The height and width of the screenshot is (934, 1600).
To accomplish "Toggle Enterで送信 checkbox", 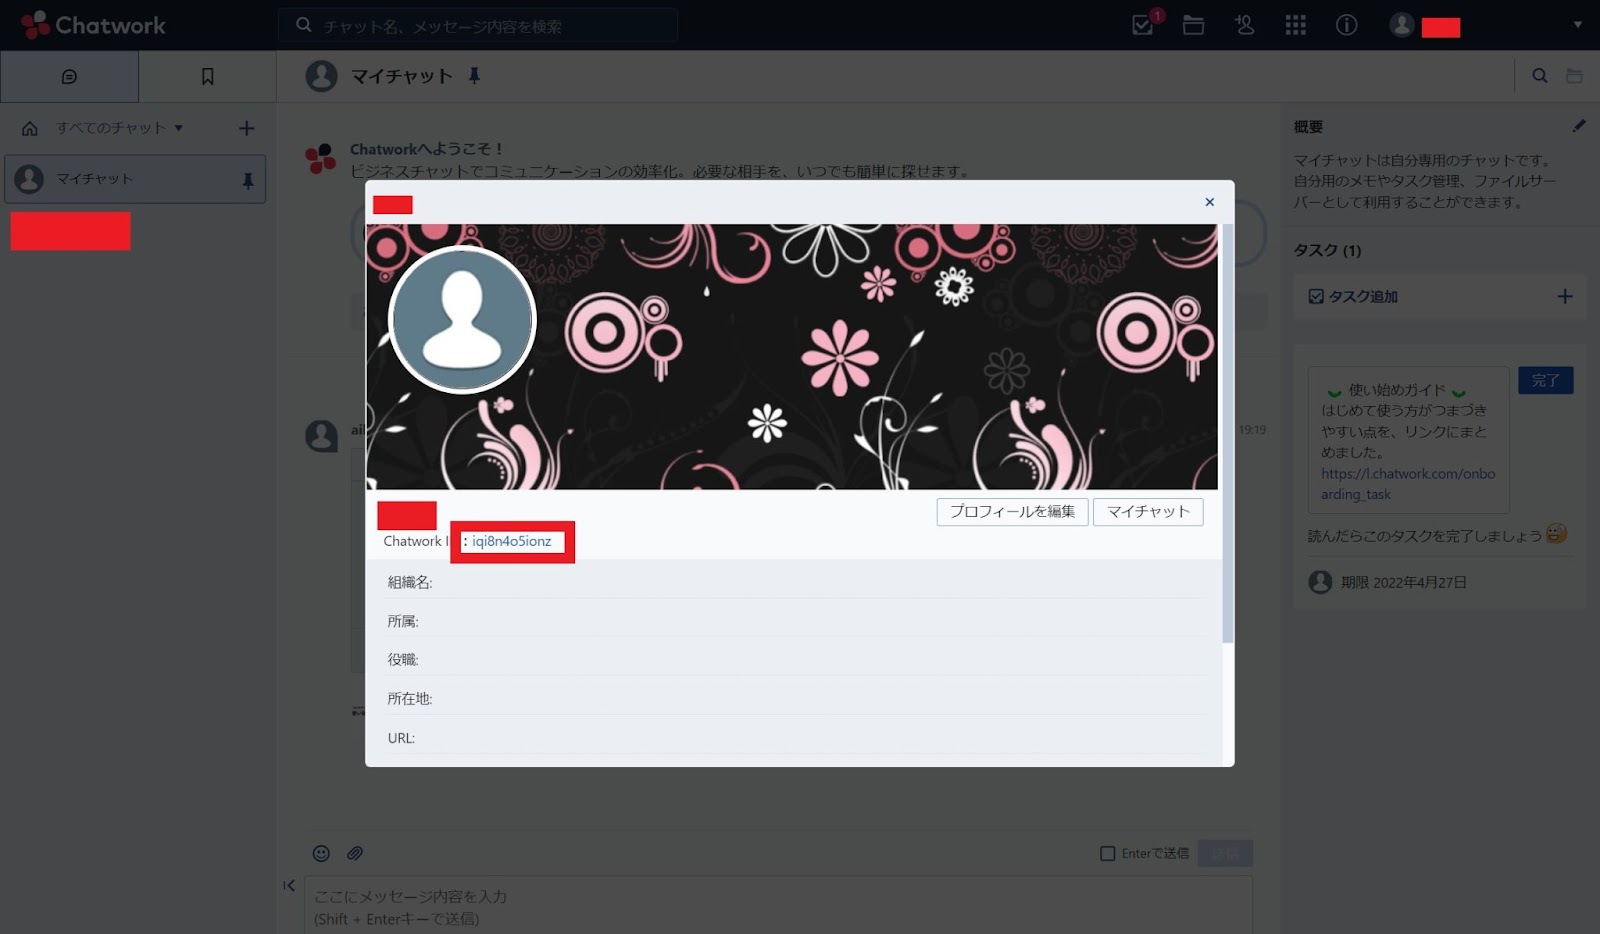I will click(x=1107, y=853).
